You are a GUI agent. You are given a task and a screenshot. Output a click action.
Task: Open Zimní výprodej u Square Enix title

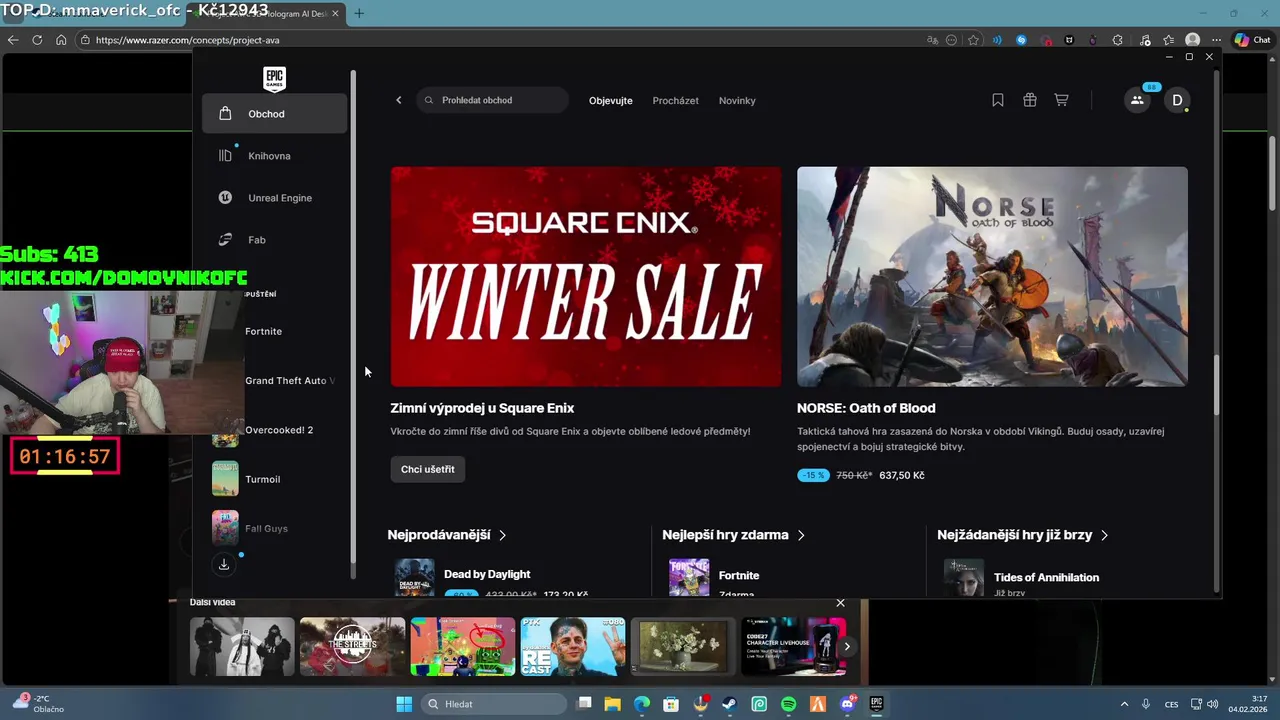482,408
